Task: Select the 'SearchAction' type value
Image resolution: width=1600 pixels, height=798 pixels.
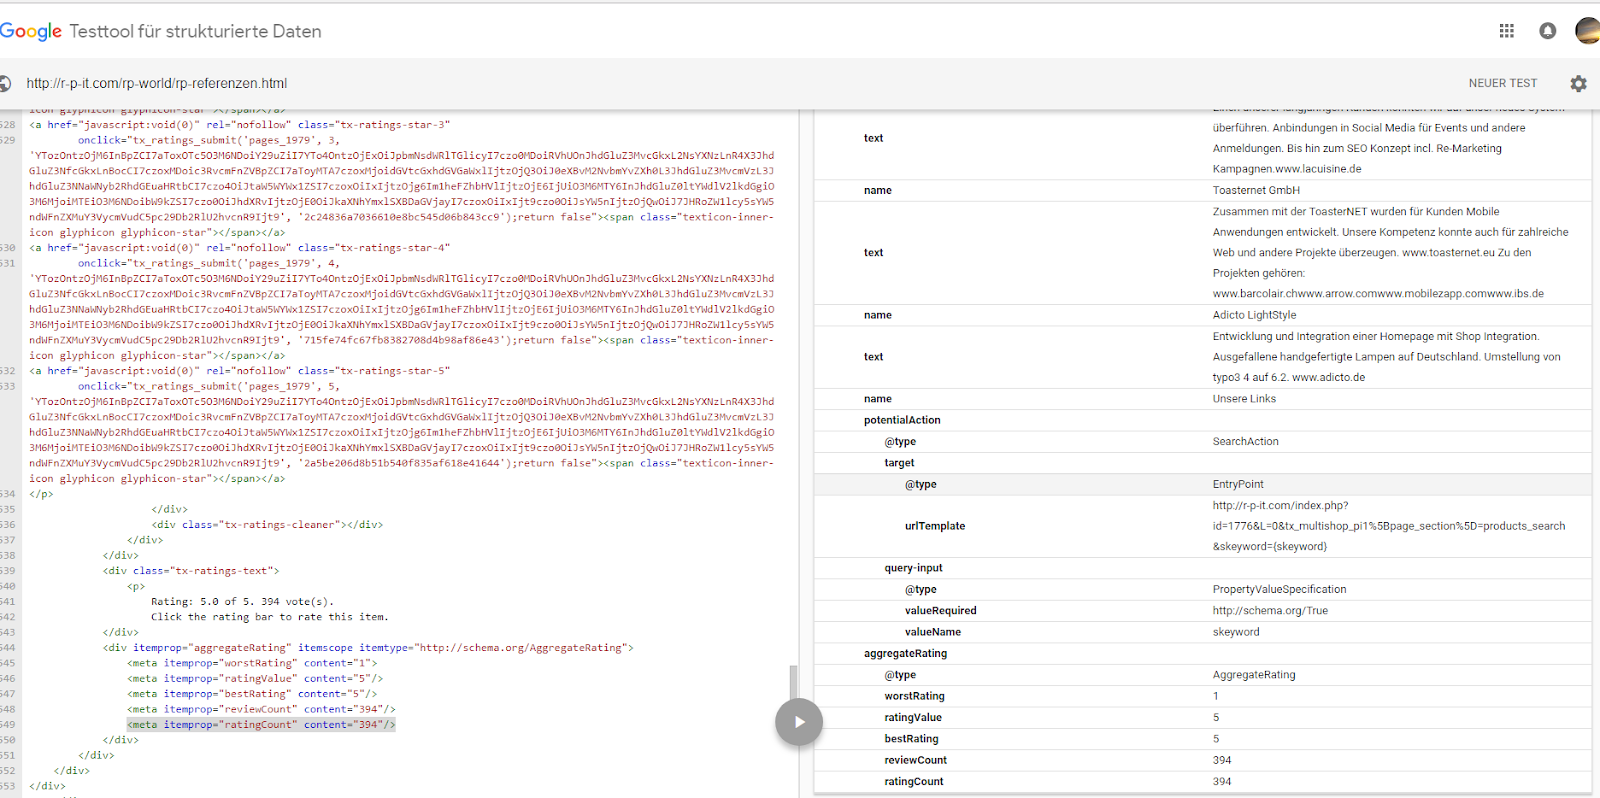Action: coord(1245,441)
